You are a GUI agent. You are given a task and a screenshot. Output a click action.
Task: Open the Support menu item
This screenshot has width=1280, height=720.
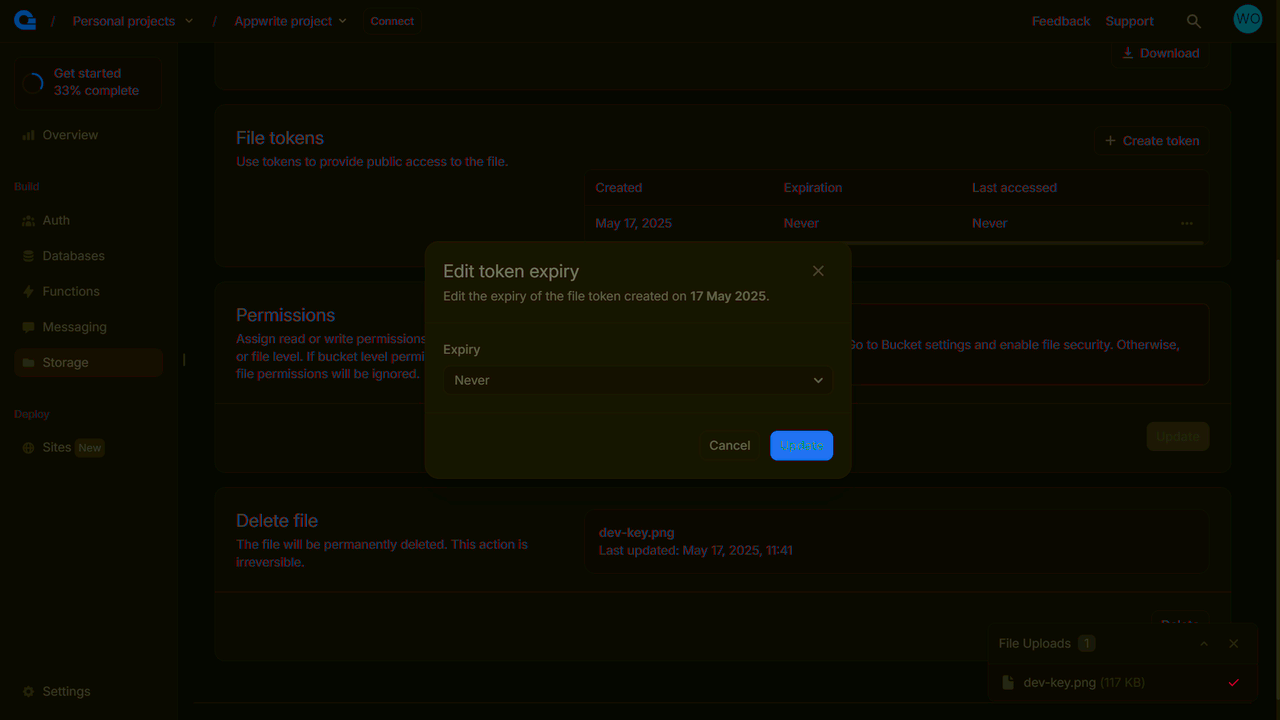click(x=1129, y=20)
